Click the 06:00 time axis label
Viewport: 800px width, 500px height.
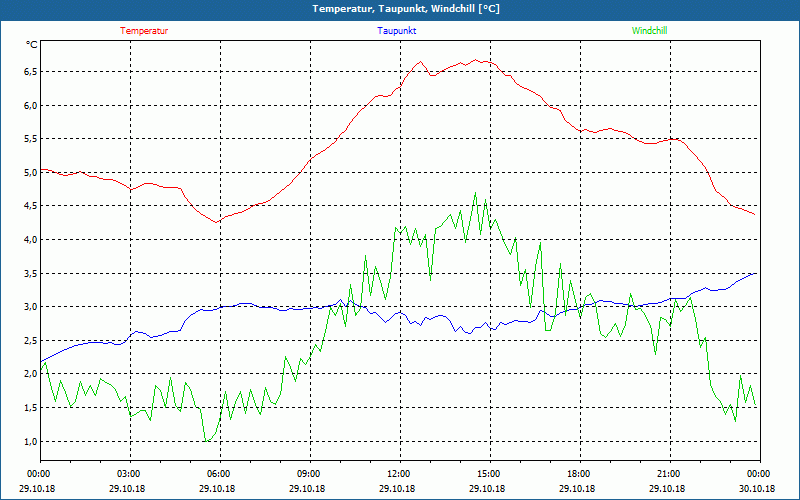tap(220, 474)
